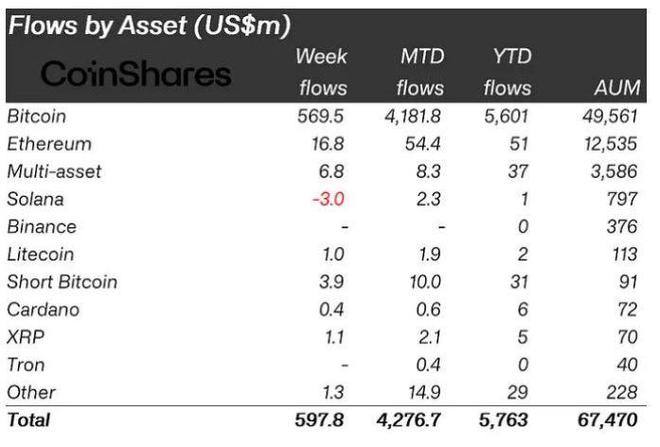Select the Bitcoin row label
The image size is (660, 447).
[x=36, y=116]
